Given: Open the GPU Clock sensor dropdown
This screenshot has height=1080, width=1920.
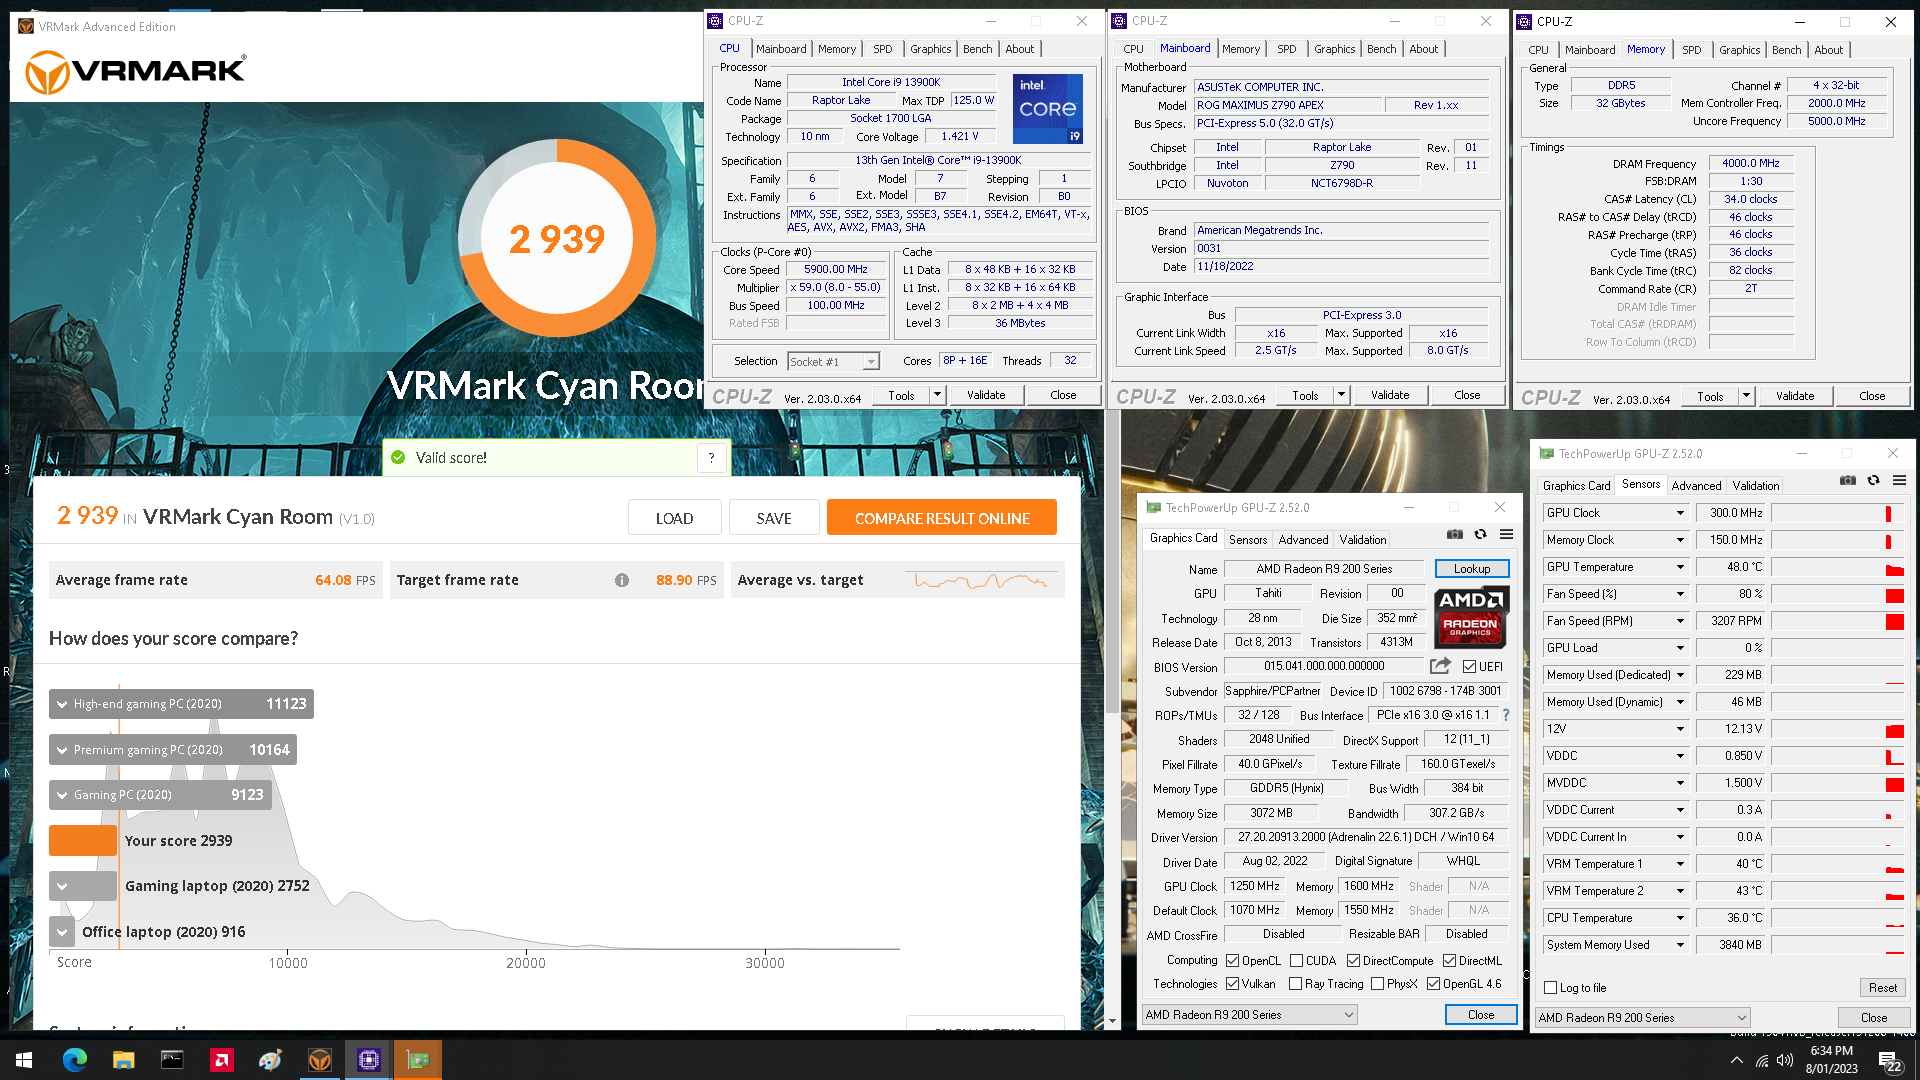Looking at the screenshot, I should 1680,513.
